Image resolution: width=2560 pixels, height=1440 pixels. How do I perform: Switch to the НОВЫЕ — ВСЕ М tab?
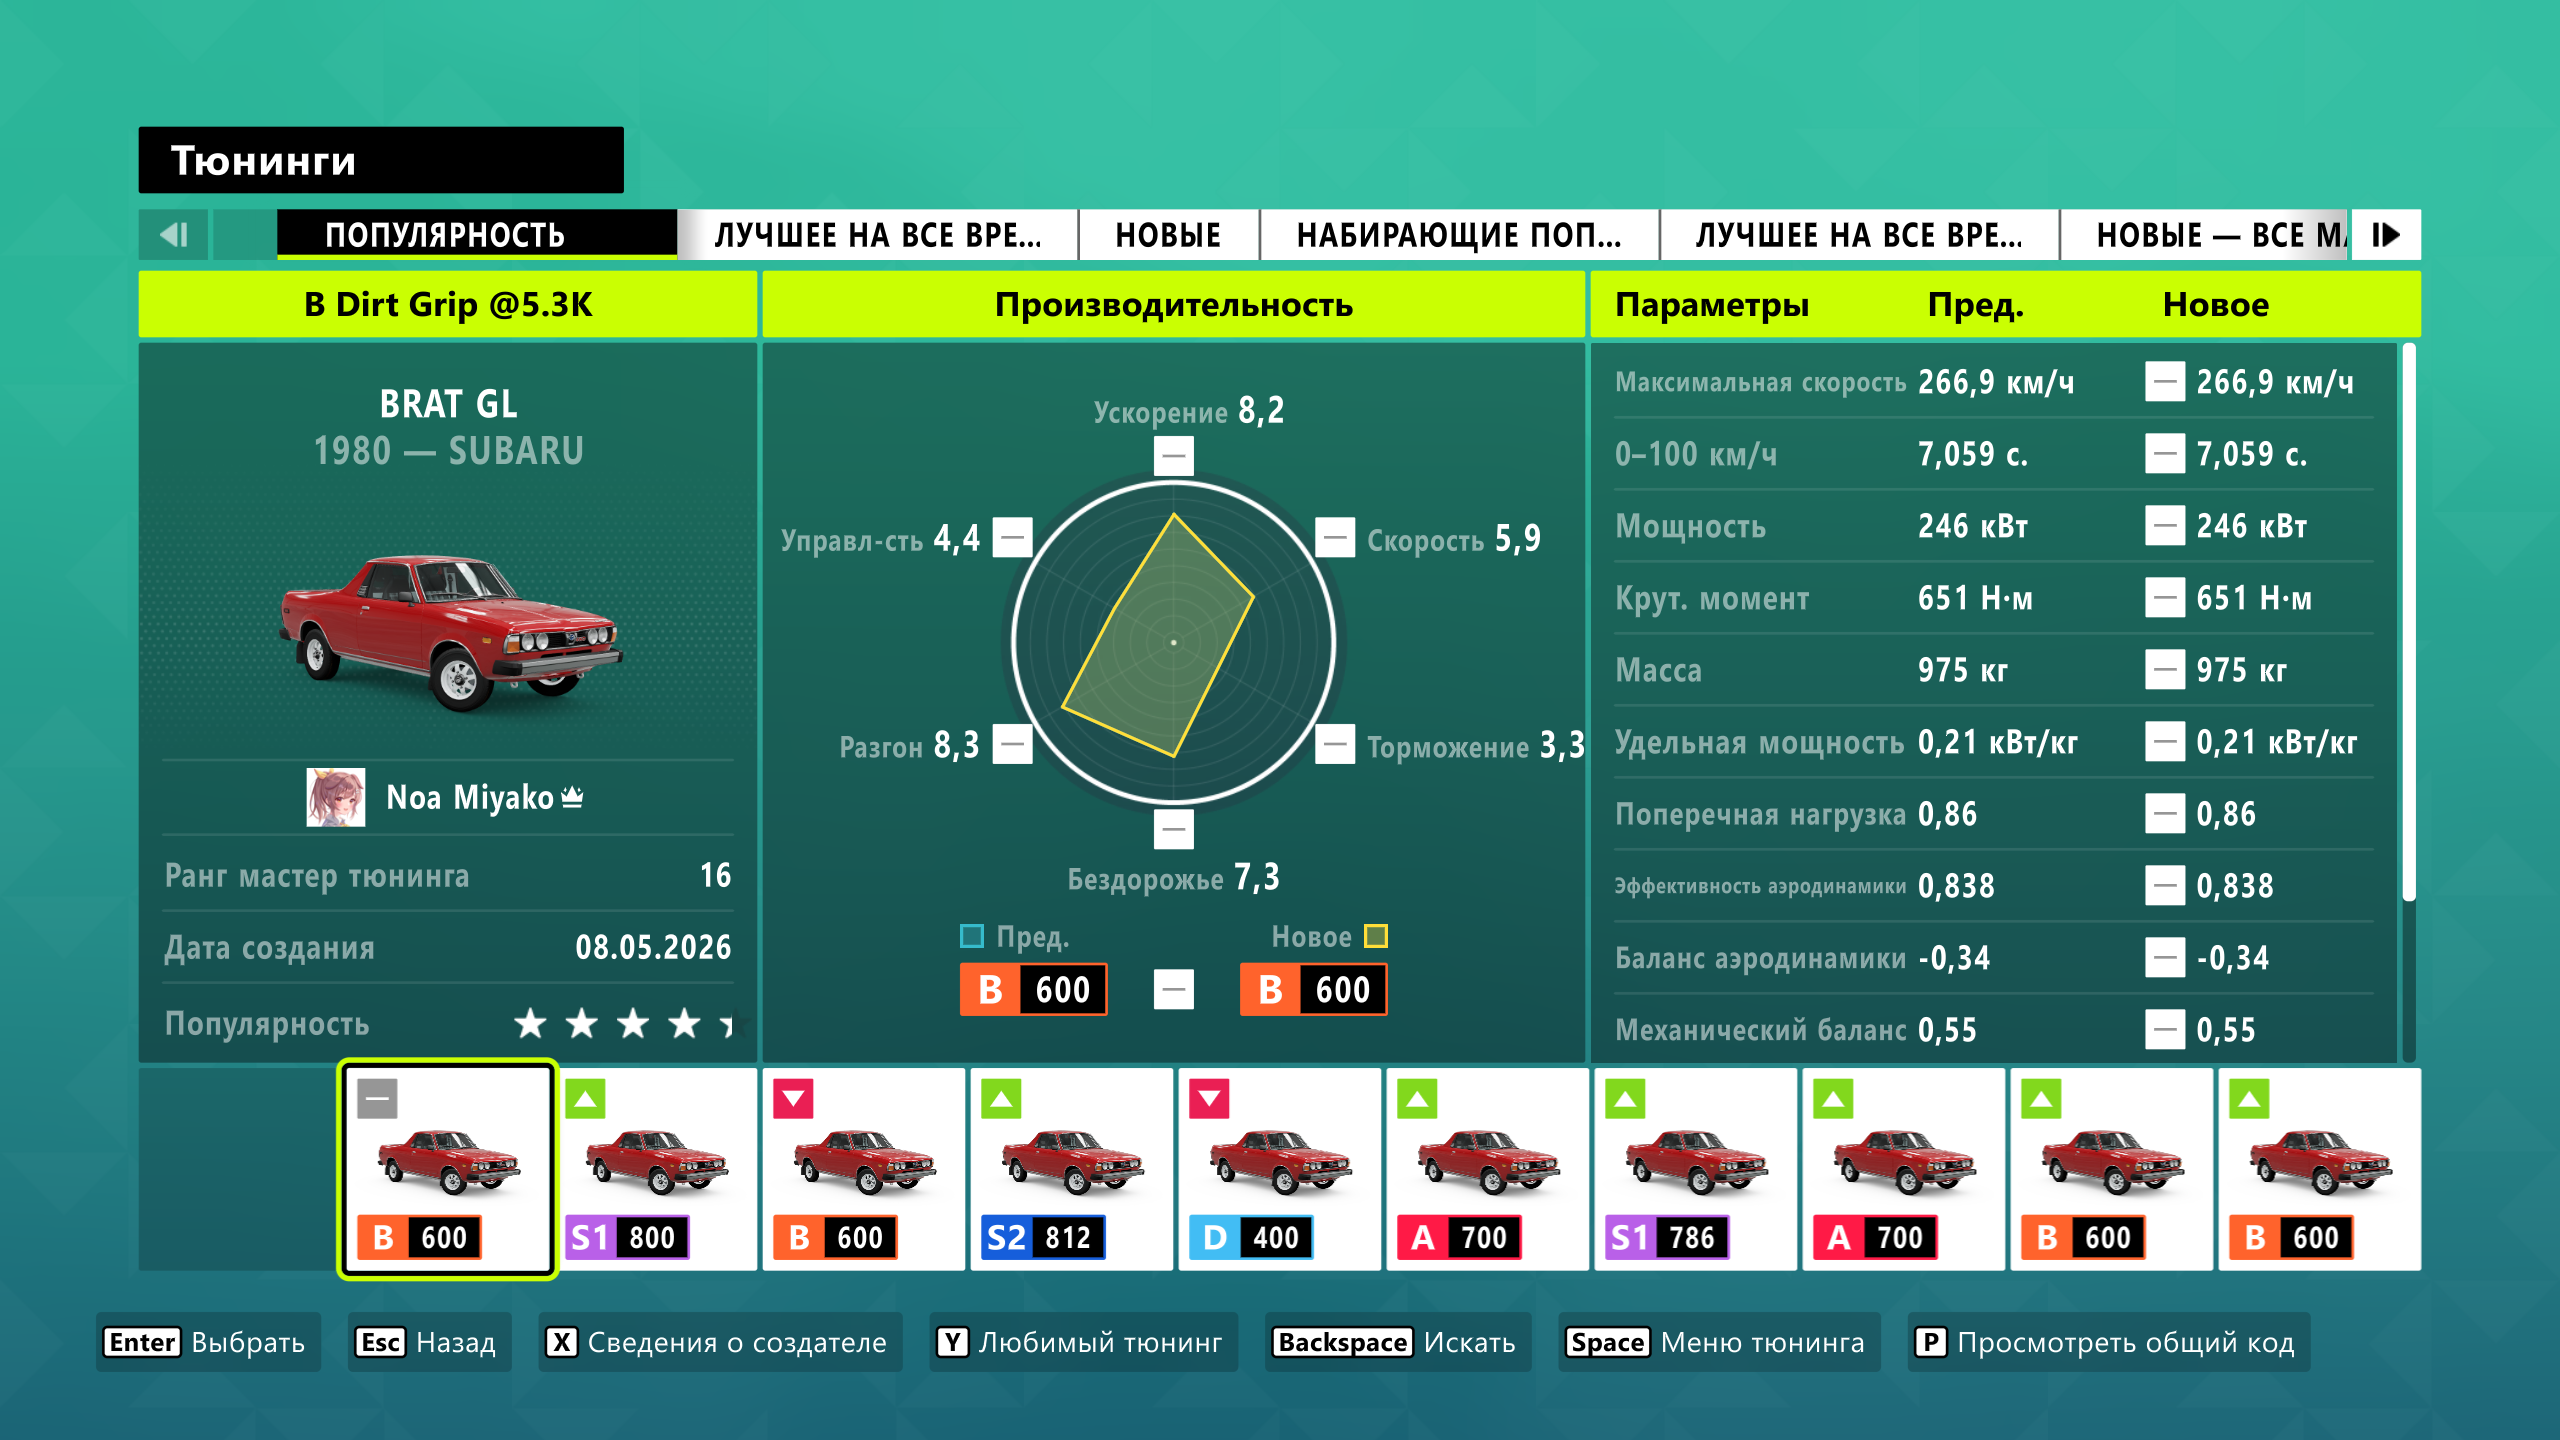coord(2205,235)
